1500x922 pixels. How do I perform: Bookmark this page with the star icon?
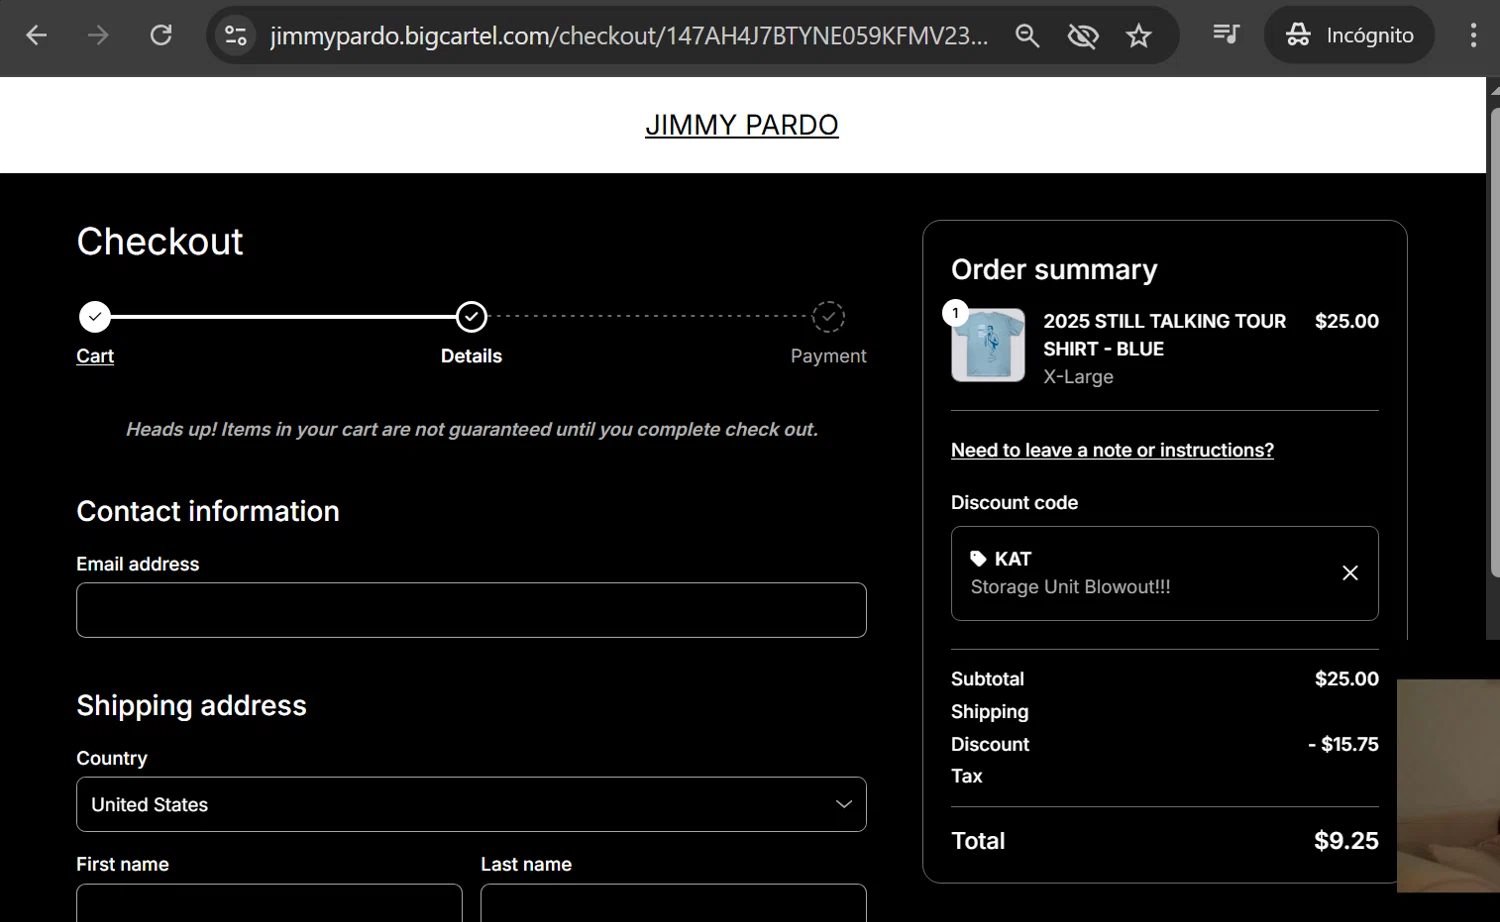[x=1139, y=36]
